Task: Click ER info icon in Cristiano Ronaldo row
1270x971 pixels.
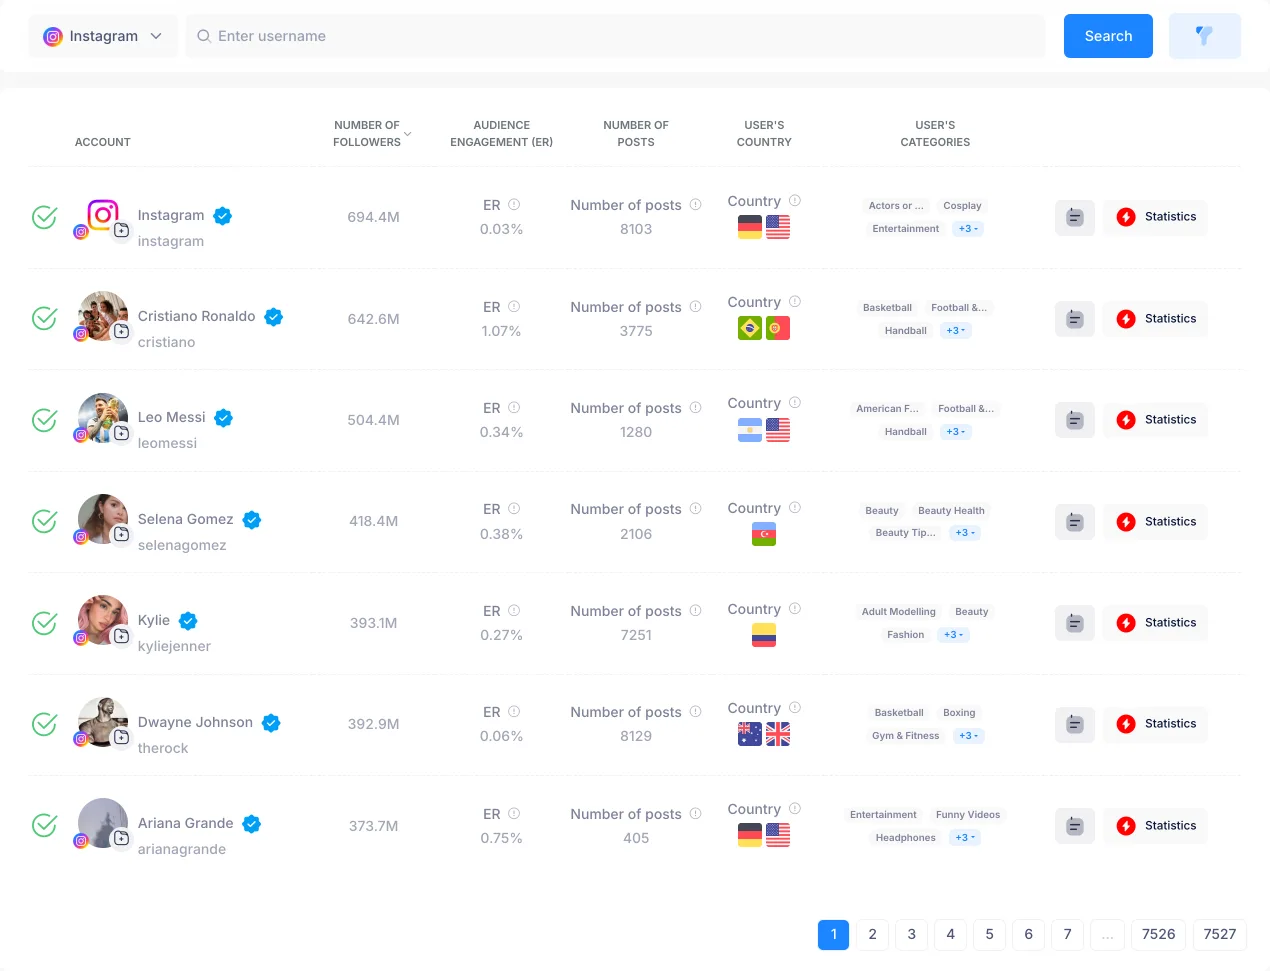Action: 514,306
